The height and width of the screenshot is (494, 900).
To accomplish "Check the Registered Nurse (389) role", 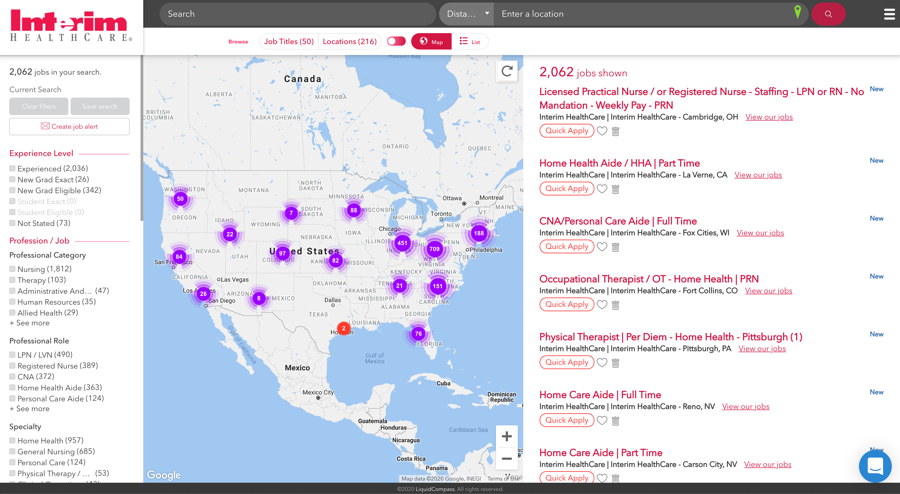I will coord(12,365).
